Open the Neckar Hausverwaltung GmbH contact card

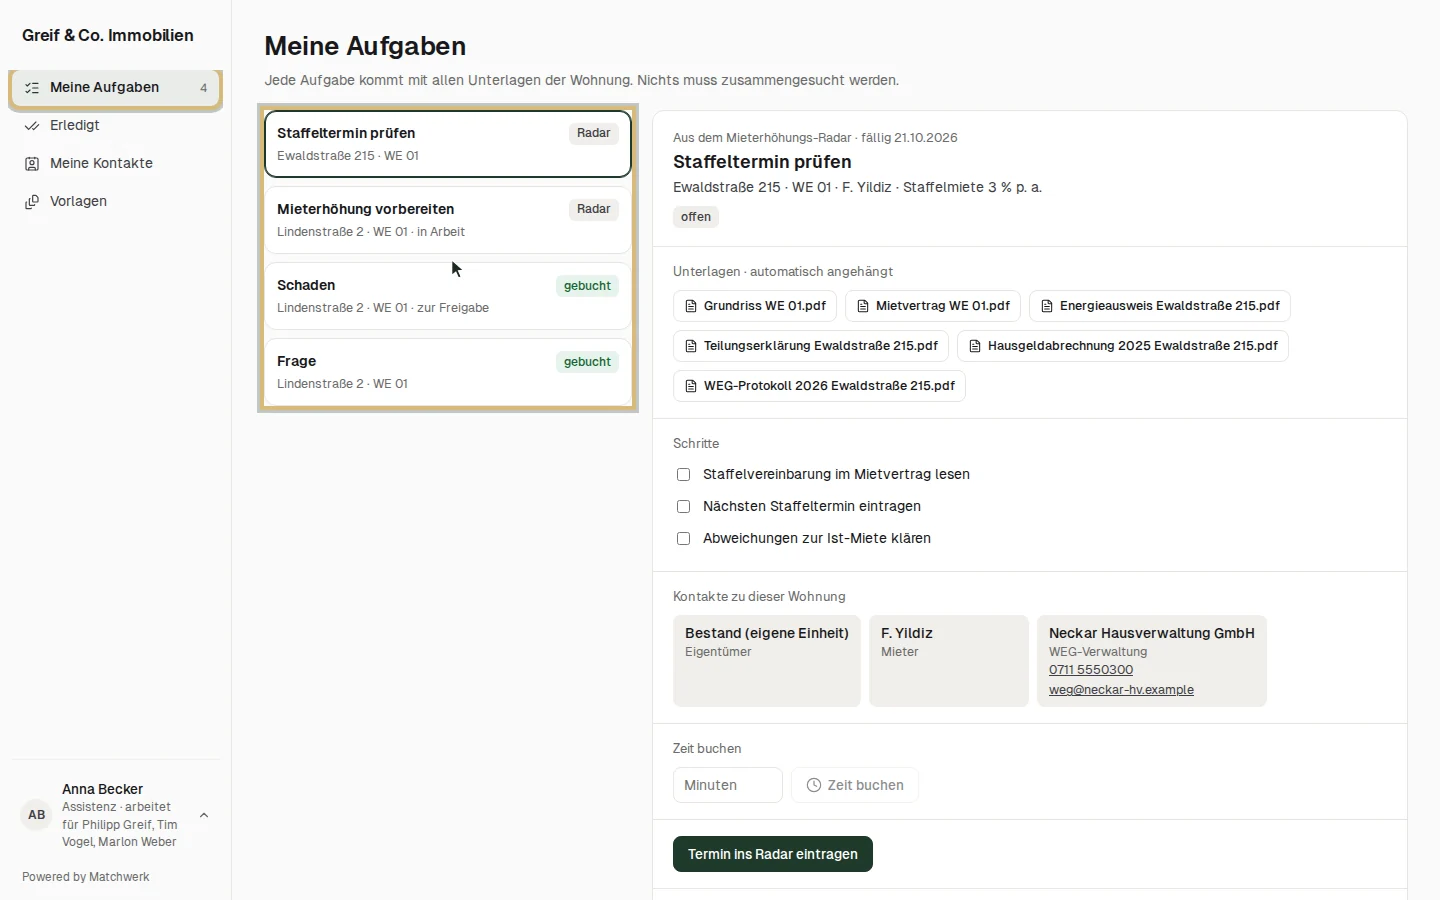click(x=1152, y=661)
